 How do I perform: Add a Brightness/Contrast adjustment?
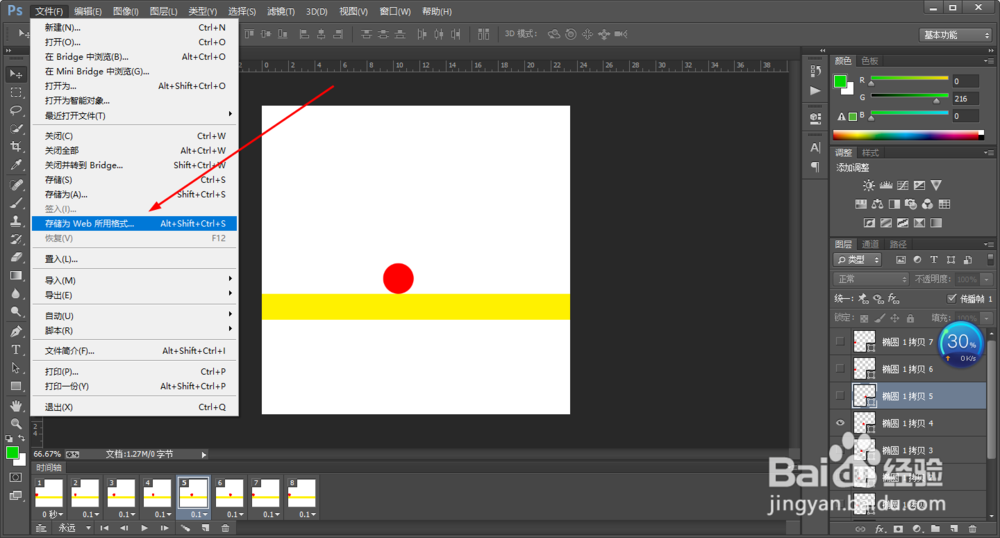tap(869, 185)
